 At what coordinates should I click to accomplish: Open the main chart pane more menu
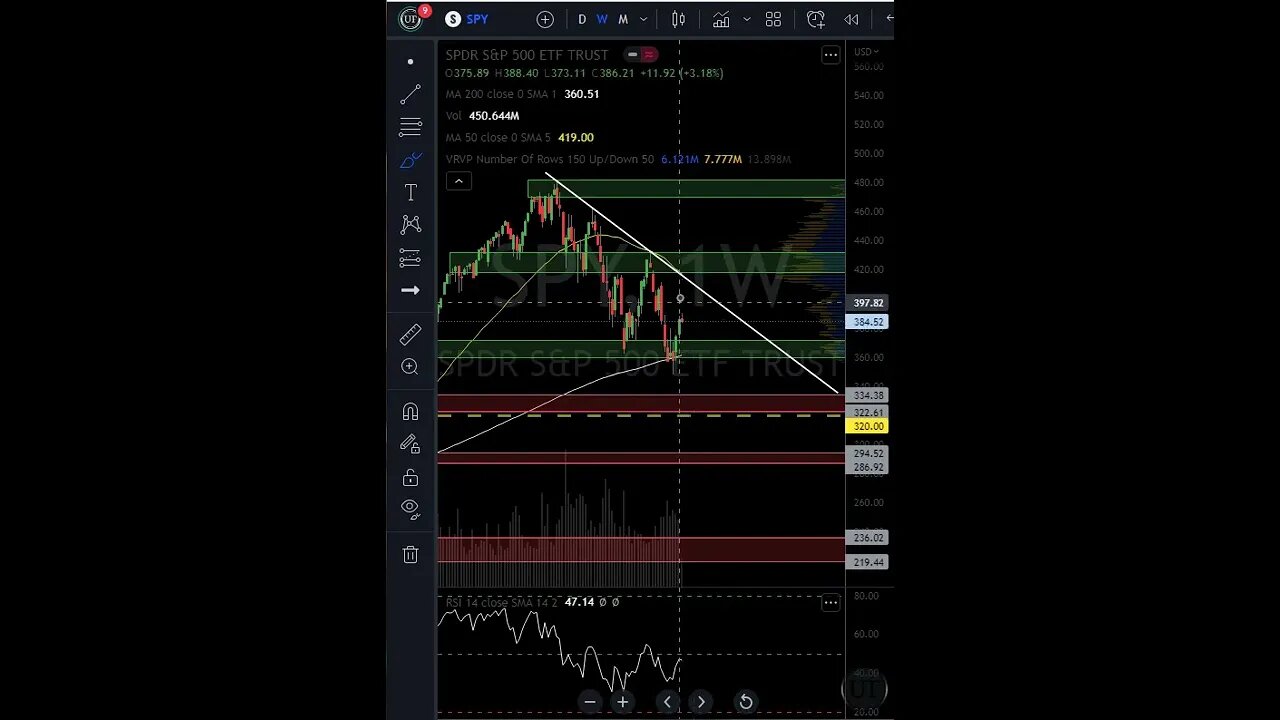(x=830, y=55)
